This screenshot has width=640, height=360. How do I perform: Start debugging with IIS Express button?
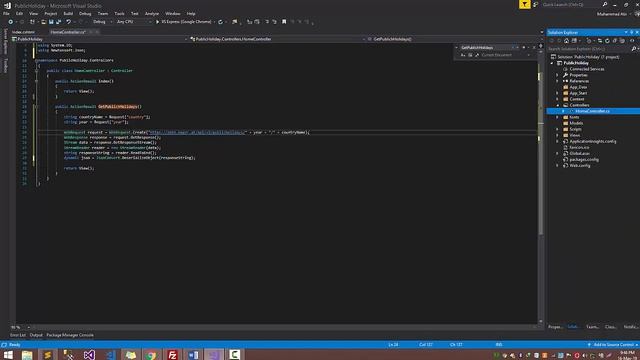tap(183, 22)
